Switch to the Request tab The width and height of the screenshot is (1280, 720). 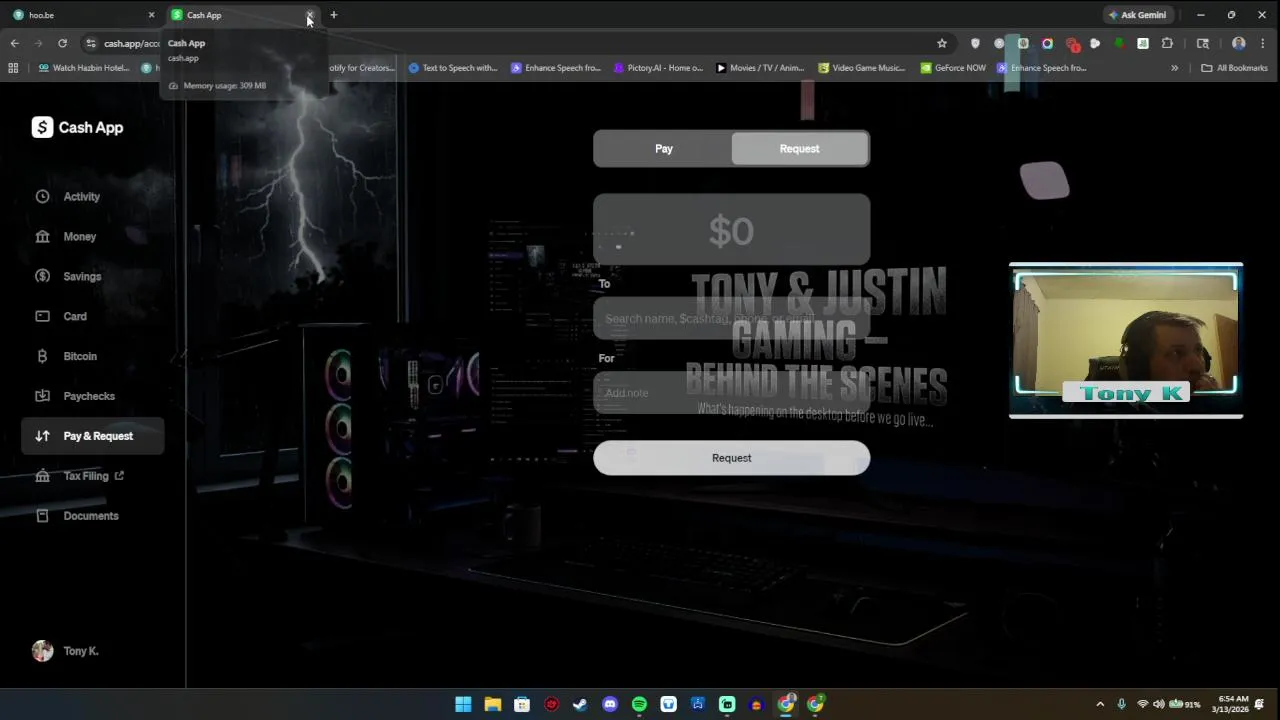(x=799, y=149)
